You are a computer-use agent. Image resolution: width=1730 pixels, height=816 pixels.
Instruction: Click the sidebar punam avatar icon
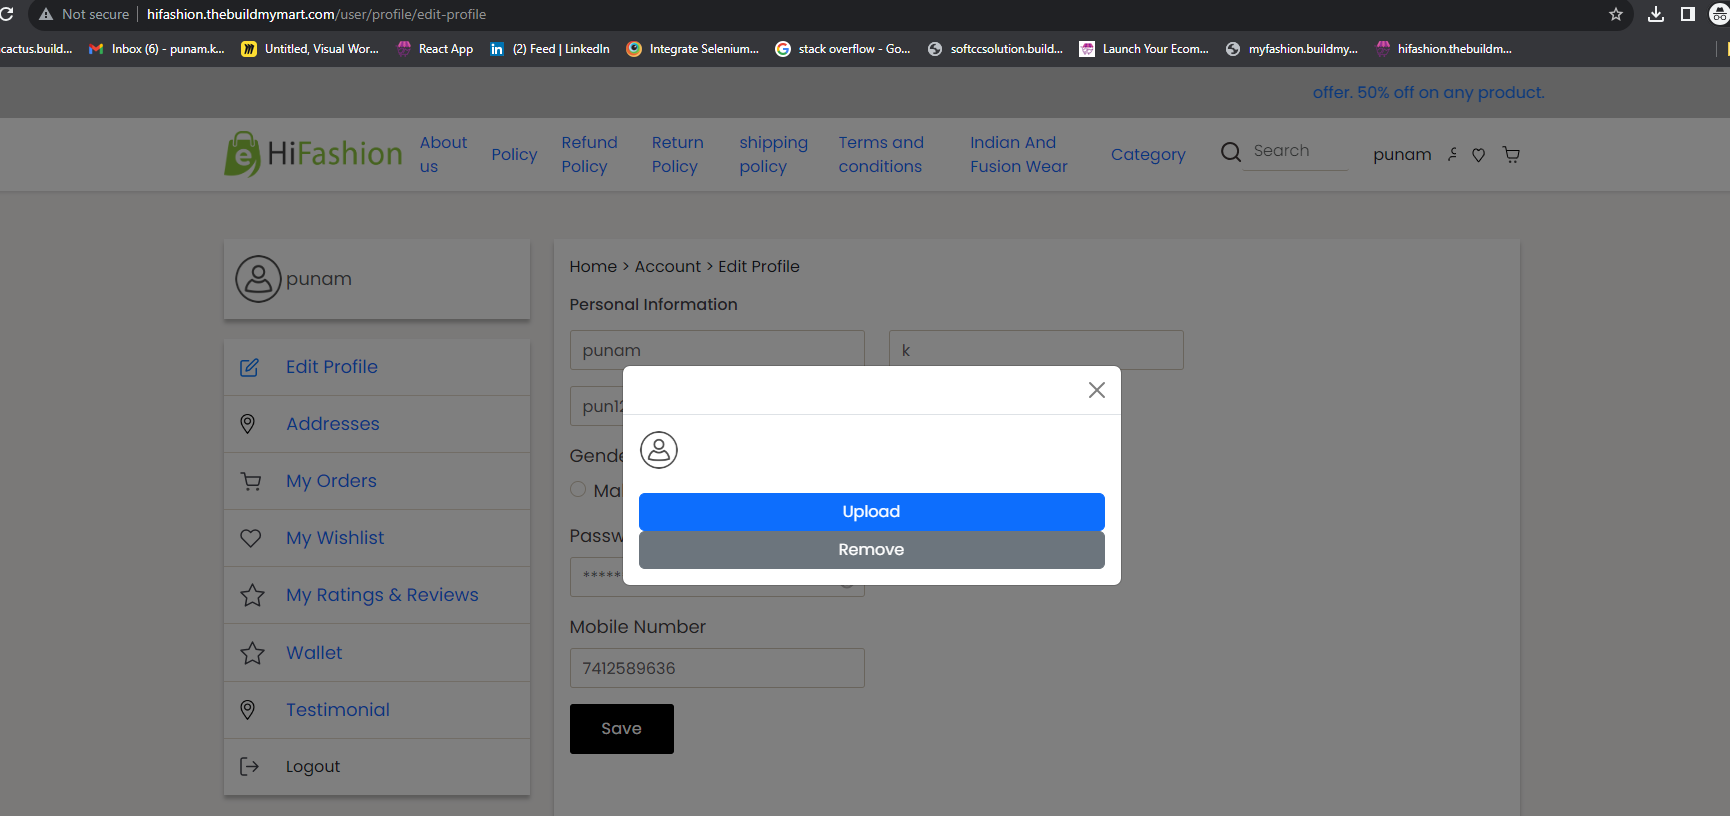tap(258, 279)
